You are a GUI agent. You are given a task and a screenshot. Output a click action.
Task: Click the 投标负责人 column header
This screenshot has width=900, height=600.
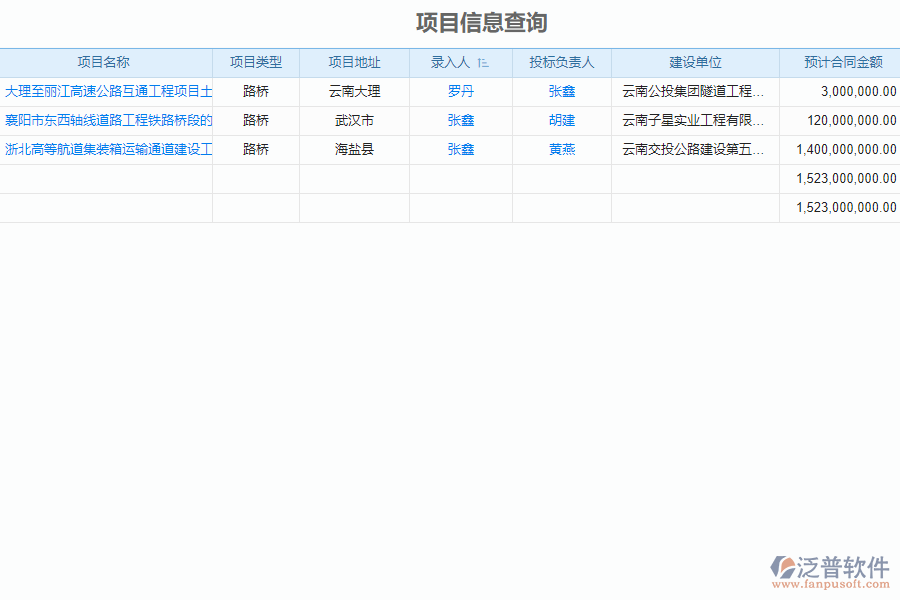coord(561,62)
